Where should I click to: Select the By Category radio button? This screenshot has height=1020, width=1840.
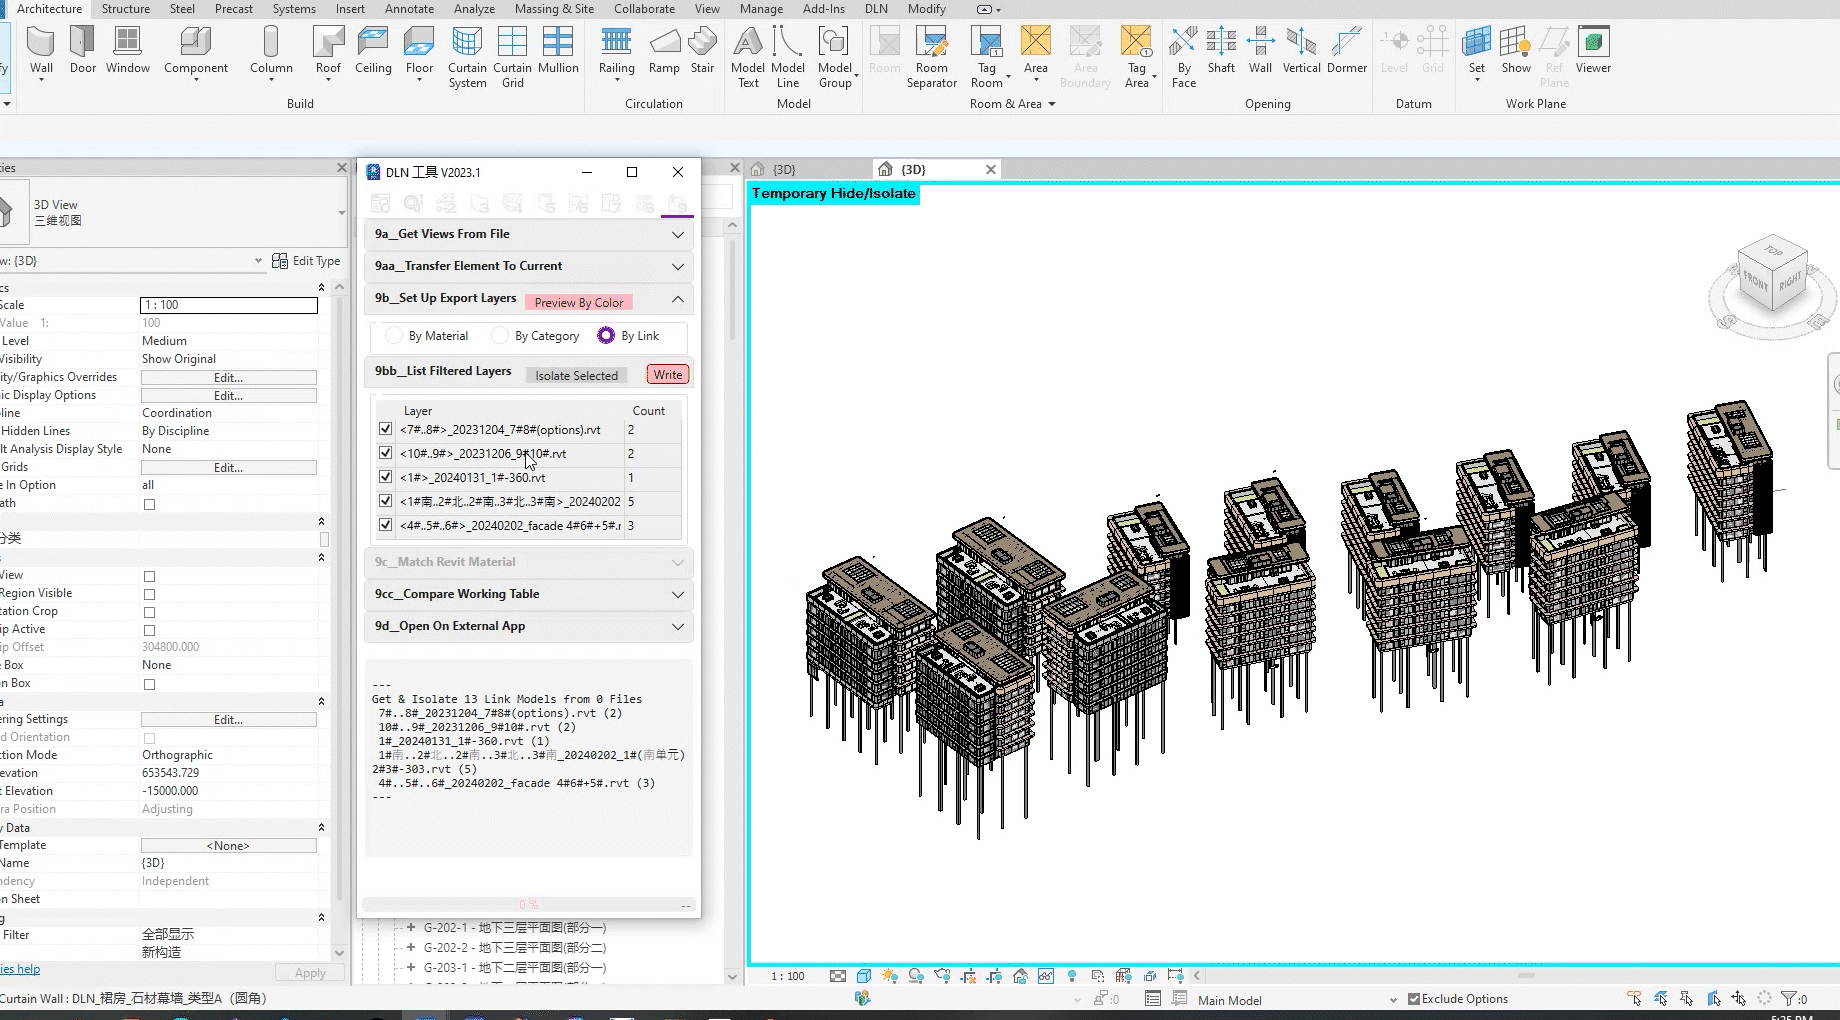[501, 336]
